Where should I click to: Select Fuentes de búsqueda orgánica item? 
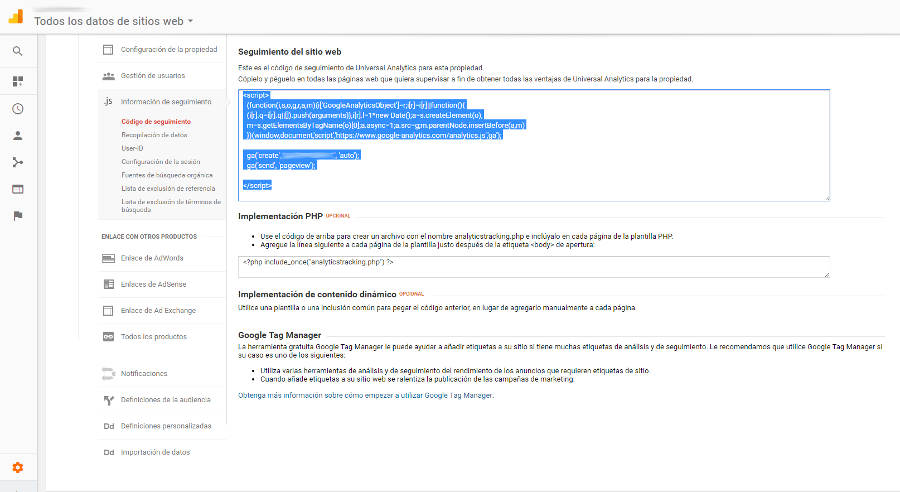167,175
